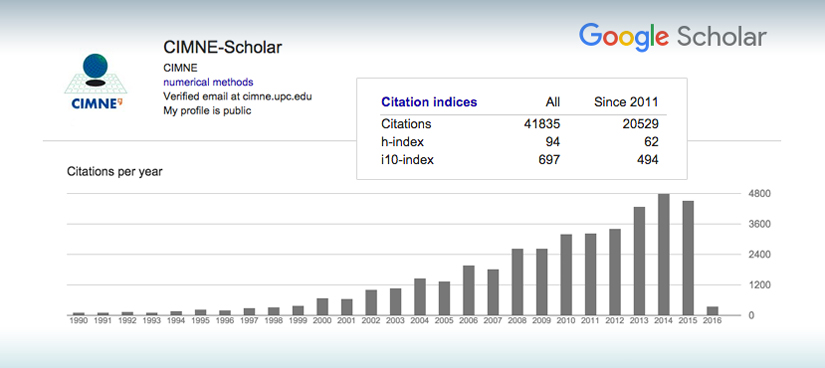Click the Citations per year heading
Image resolution: width=825 pixels, height=368 pixels.
tap(115, 172)
